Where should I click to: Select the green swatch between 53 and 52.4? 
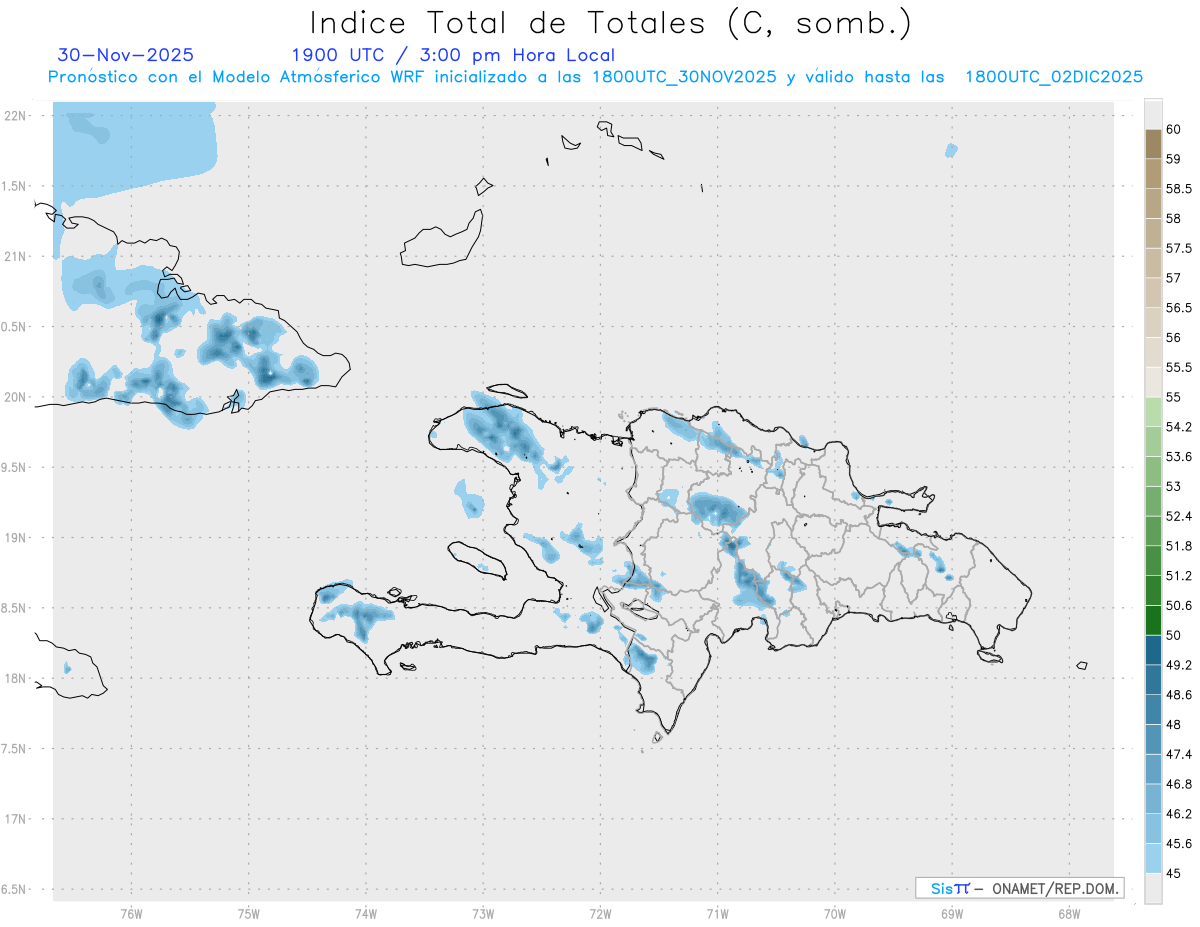(x=1153, y=501)
